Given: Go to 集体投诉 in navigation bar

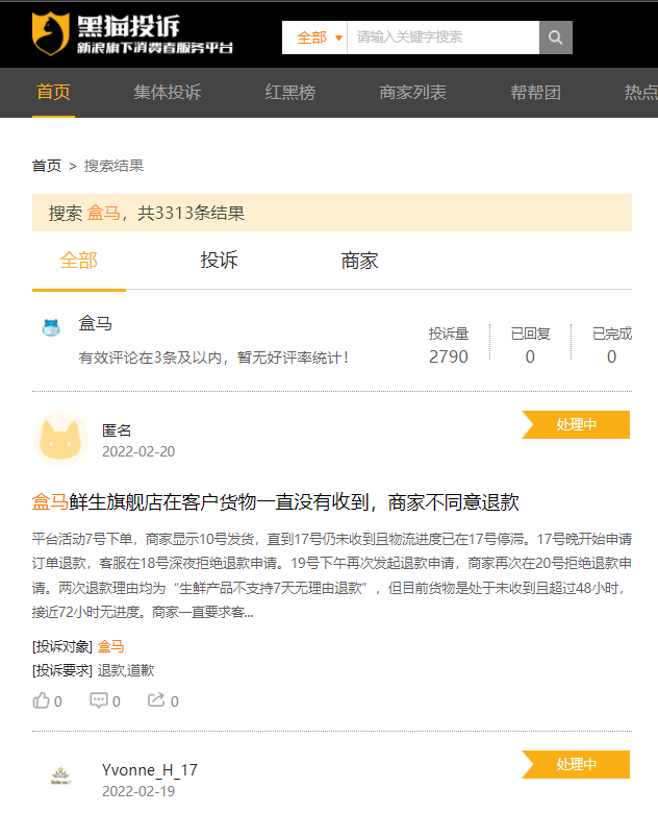Looking at the screenshot, I should point(167,93).
